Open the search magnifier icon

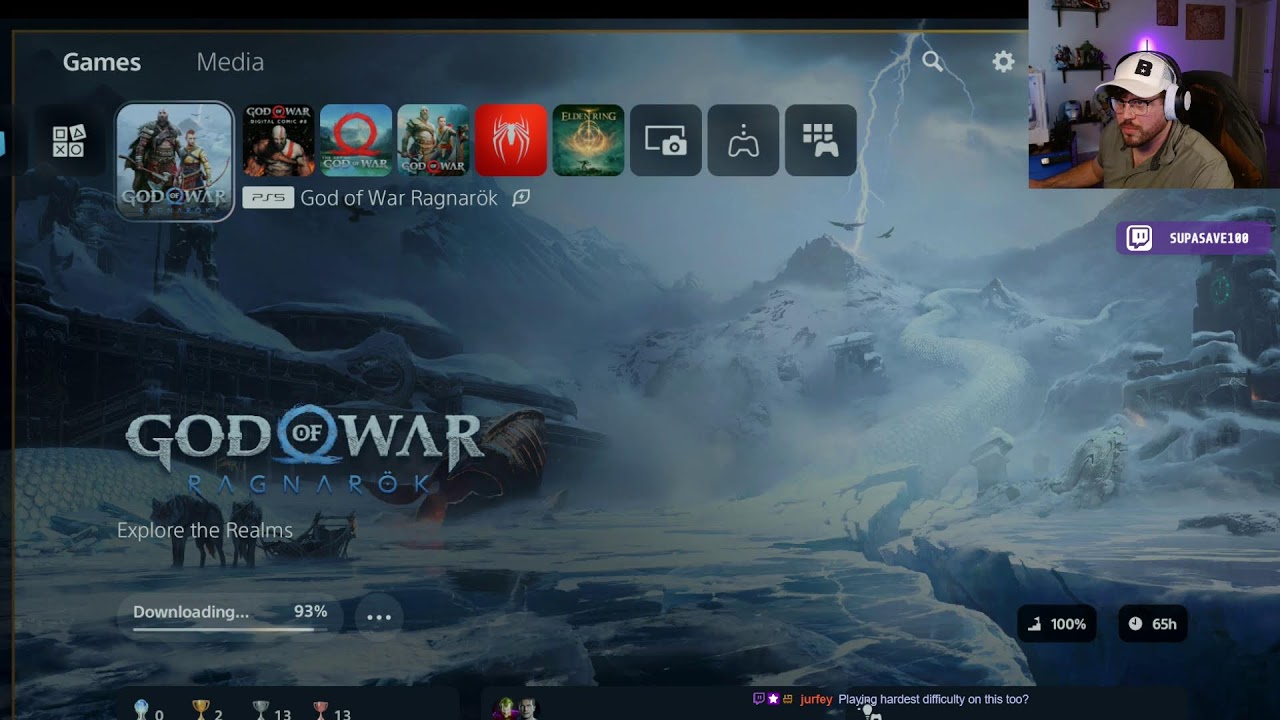point(932,62)
